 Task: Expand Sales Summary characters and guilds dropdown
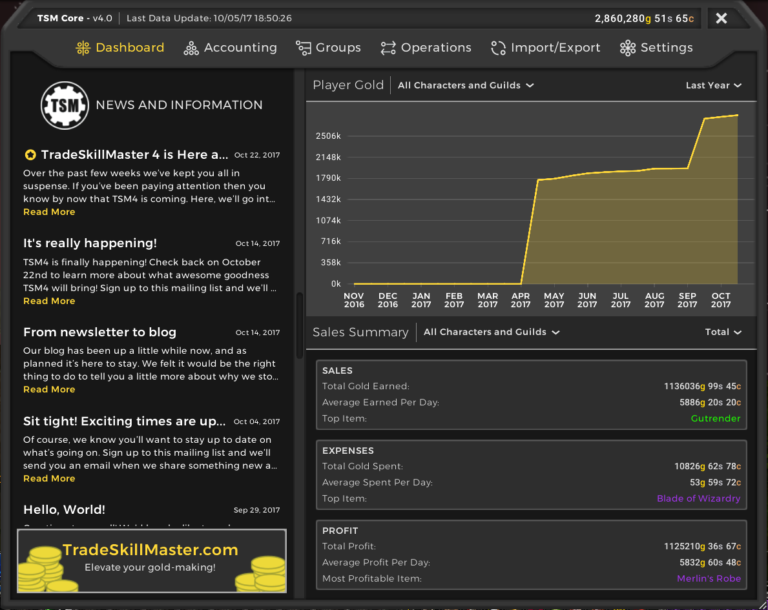pos(491,332)
